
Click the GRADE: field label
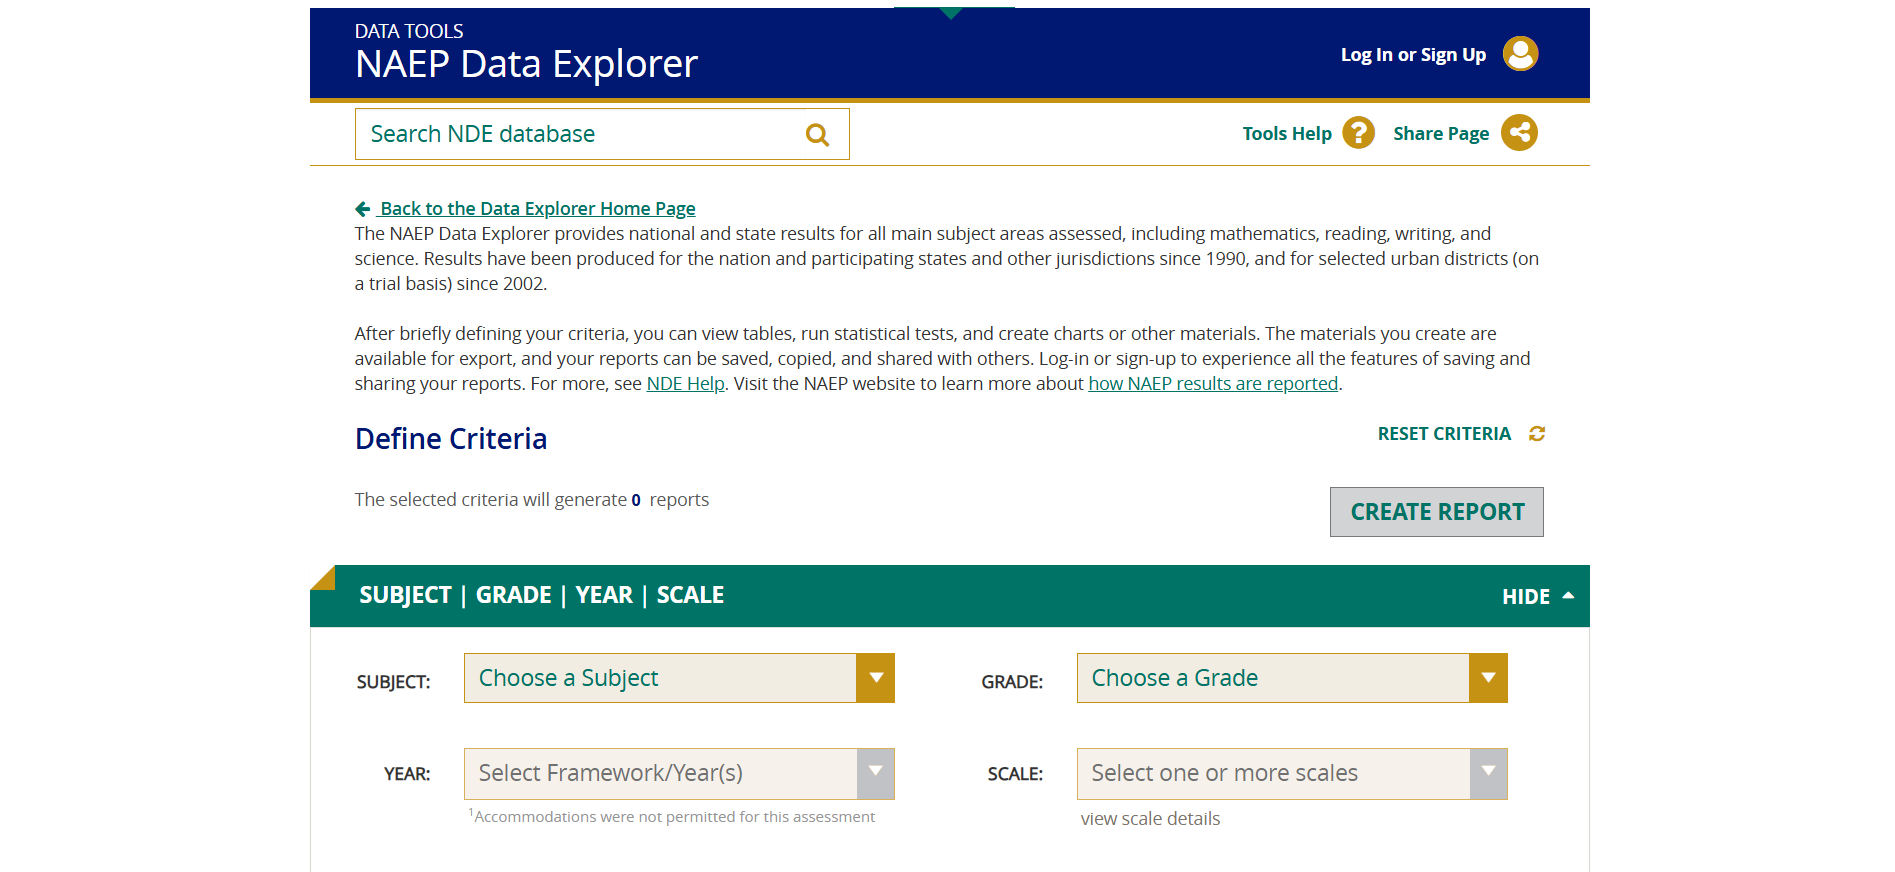tap(1012, 682)
